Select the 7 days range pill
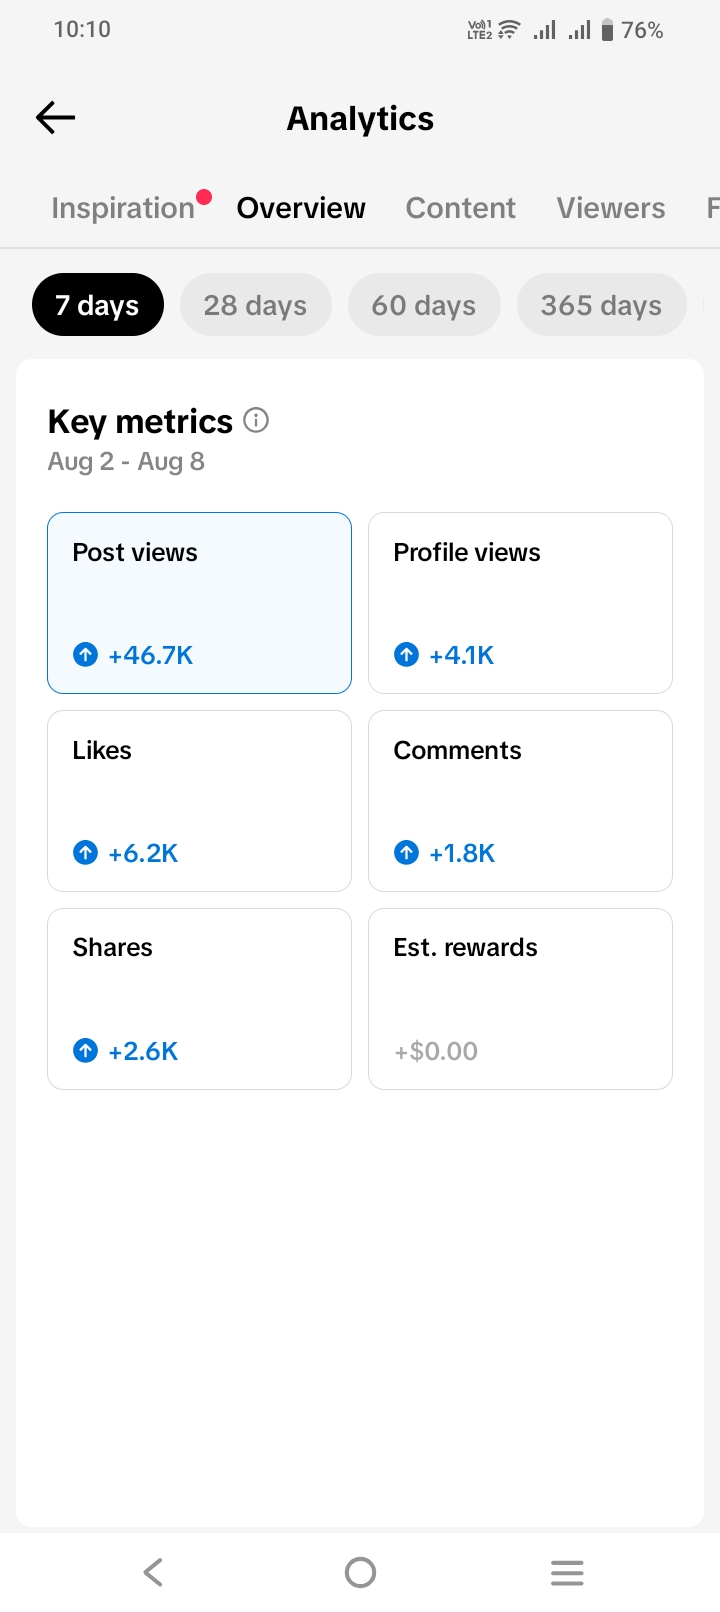The image size is (720, 1612). pyautogui.click(x=97, y=305)
